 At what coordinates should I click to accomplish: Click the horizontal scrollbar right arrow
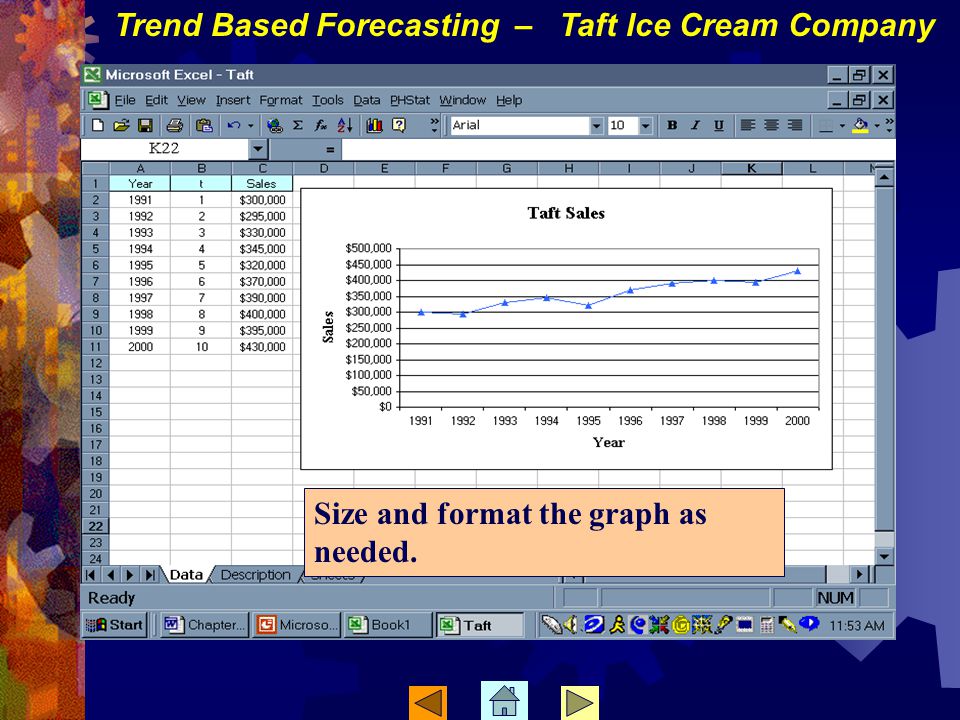(859, 574)
